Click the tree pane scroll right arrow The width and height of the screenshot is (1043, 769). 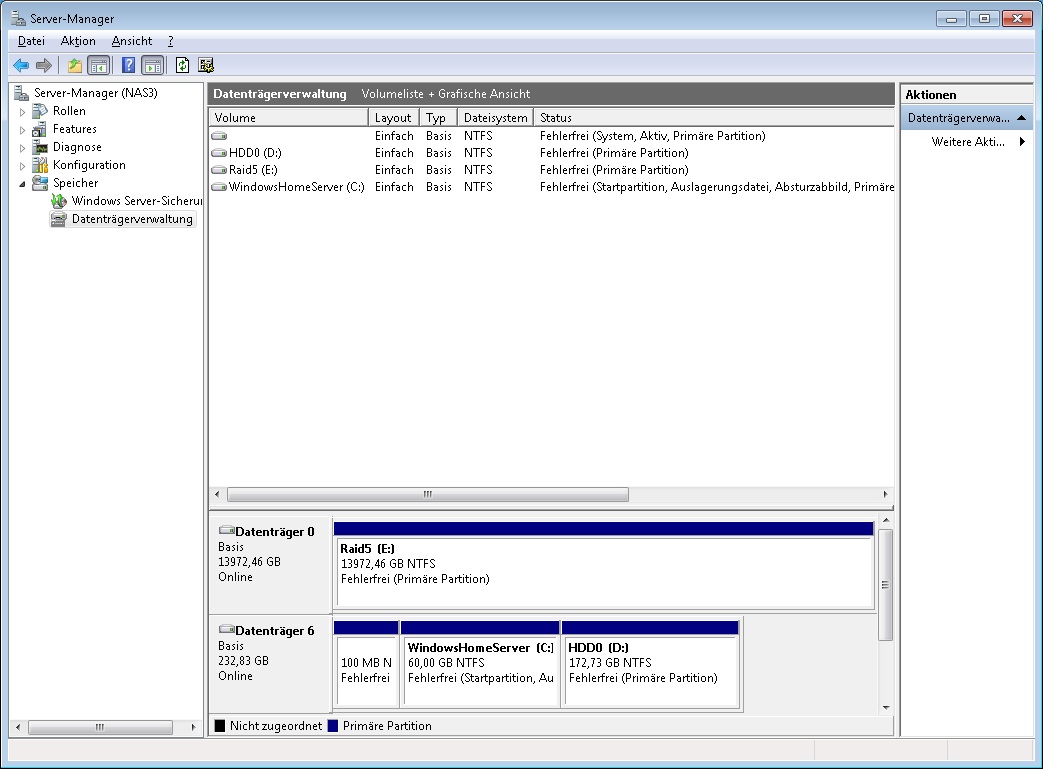click(x=193, y=727)
